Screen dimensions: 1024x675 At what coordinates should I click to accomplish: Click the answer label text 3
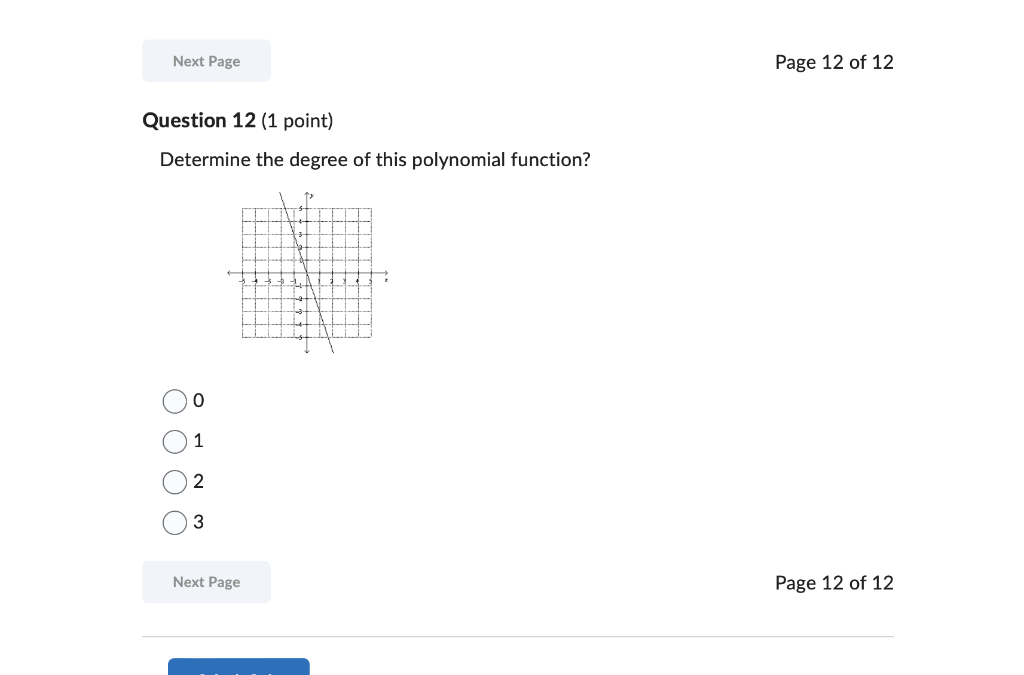tap(199, 522)
